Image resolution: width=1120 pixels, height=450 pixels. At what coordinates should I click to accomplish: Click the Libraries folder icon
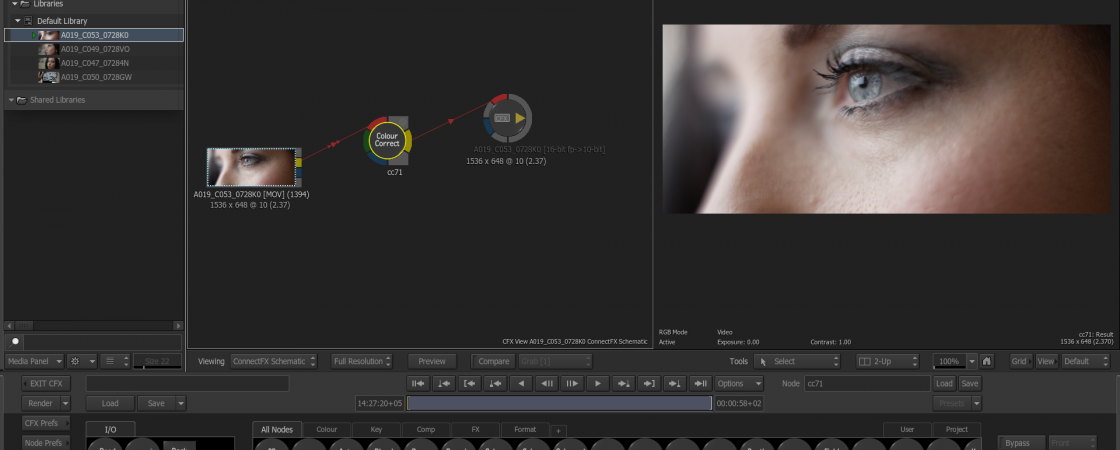click(25, 4)
